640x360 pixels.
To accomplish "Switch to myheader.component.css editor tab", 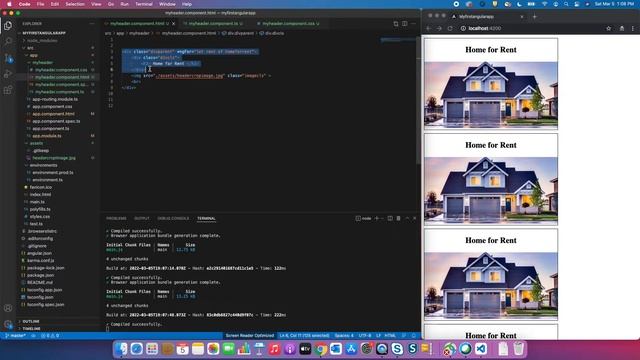I will (x=288, y=24).
